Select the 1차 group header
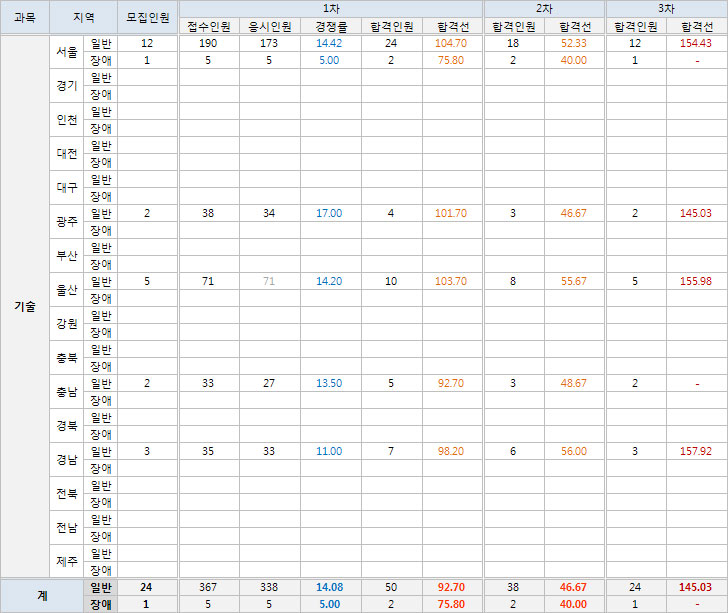The image size is (728, 613). [x=331, y=8]
